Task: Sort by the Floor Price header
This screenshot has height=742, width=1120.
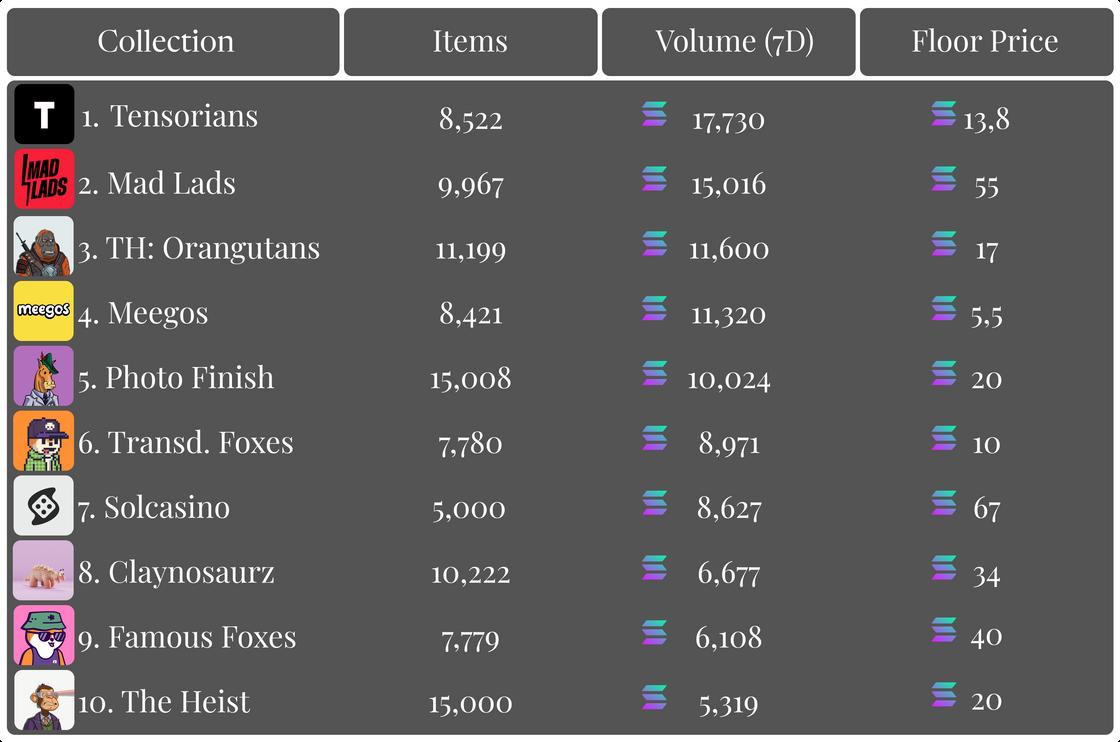Action: (986, 41)
